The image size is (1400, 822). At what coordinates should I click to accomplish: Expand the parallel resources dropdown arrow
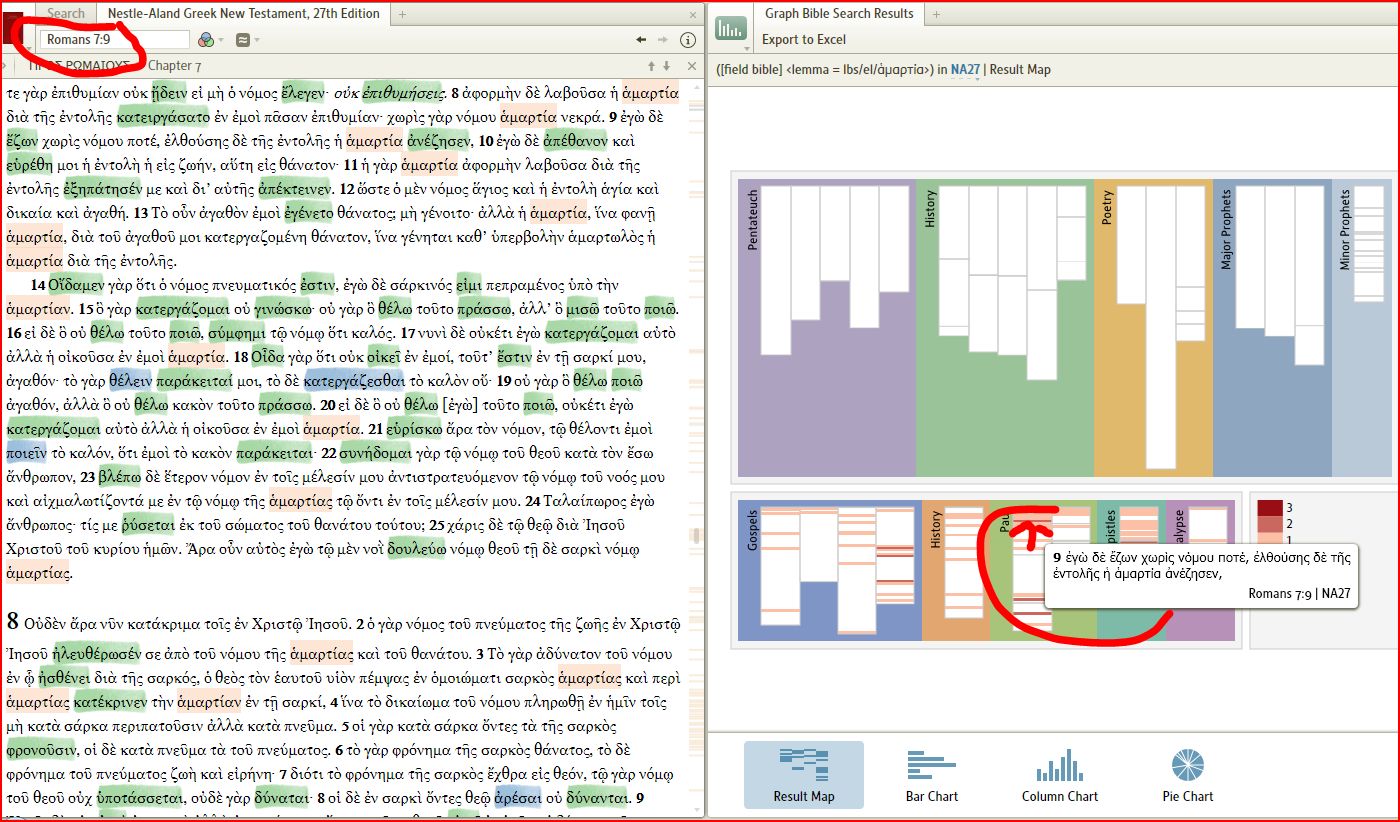pyautogui.click(x=257, y=40)
